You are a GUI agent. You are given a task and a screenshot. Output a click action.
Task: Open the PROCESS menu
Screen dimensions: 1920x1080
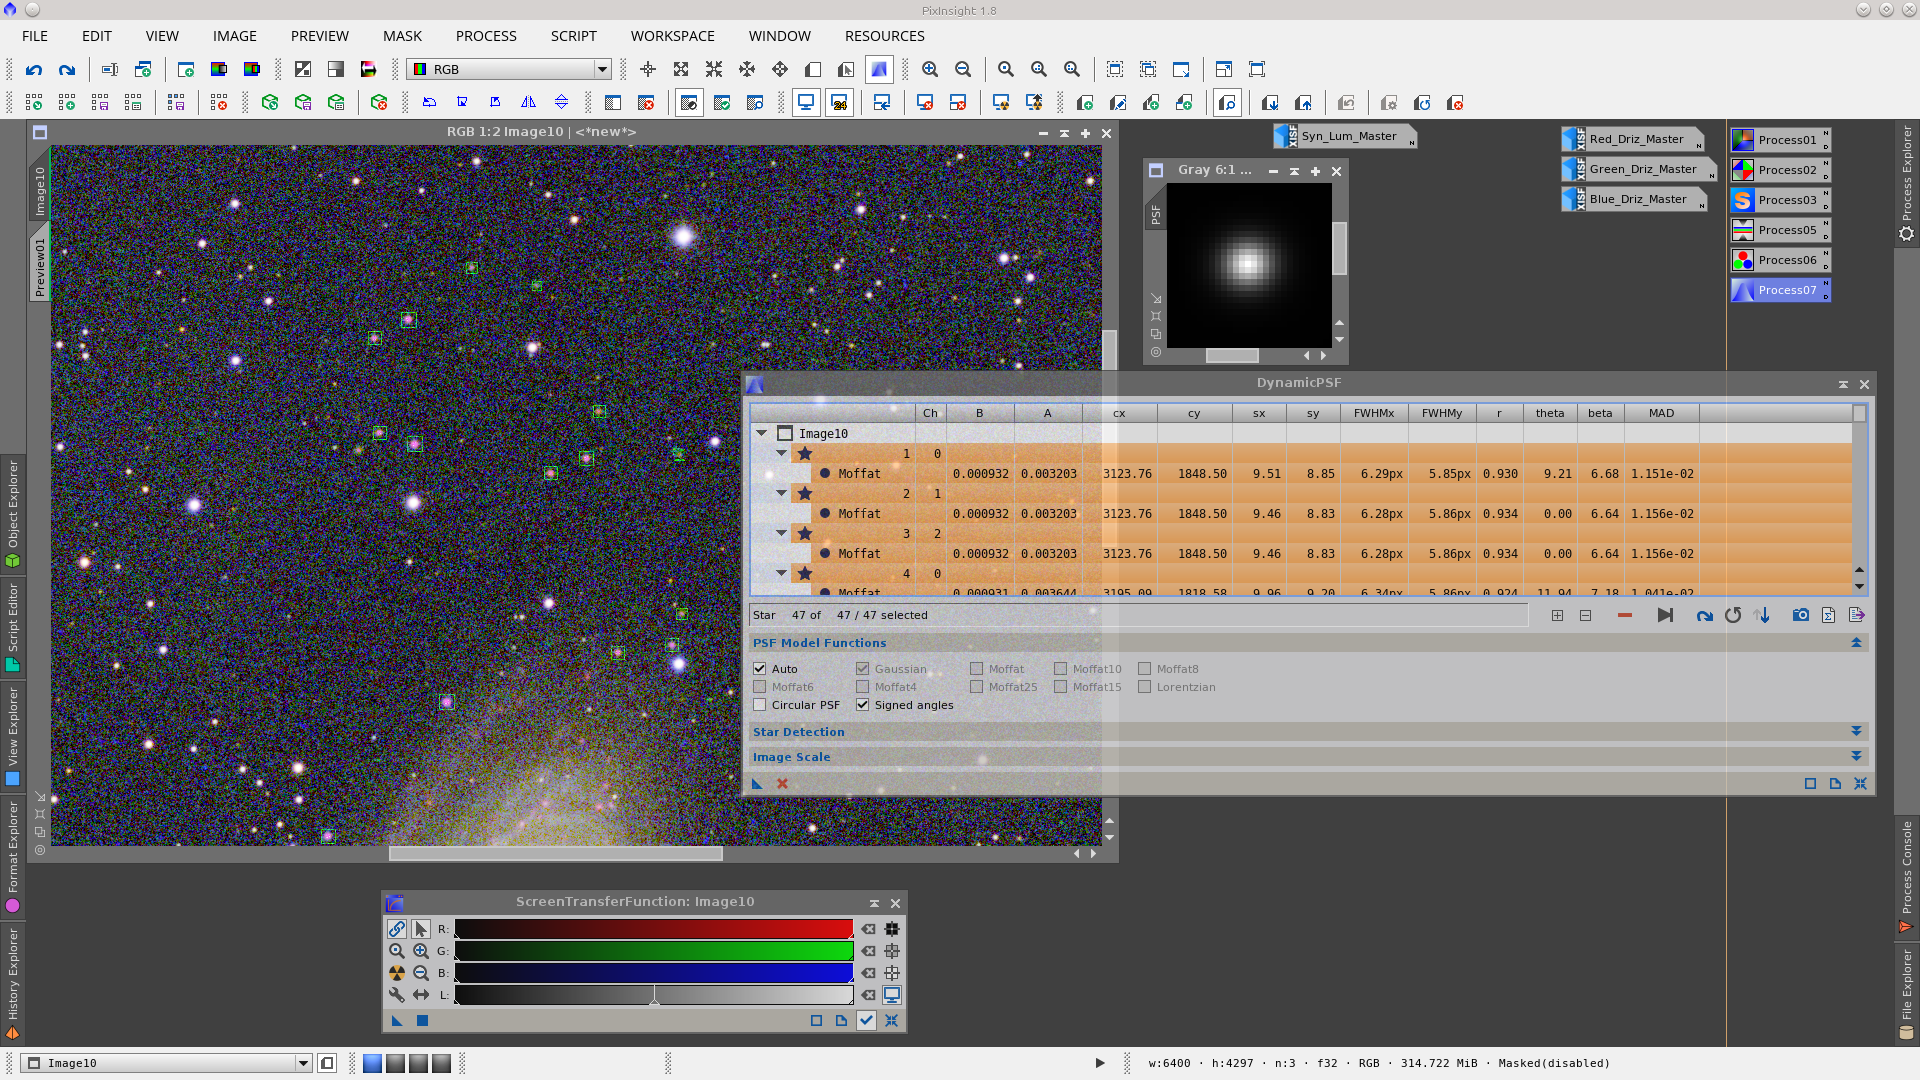(485, 36)
